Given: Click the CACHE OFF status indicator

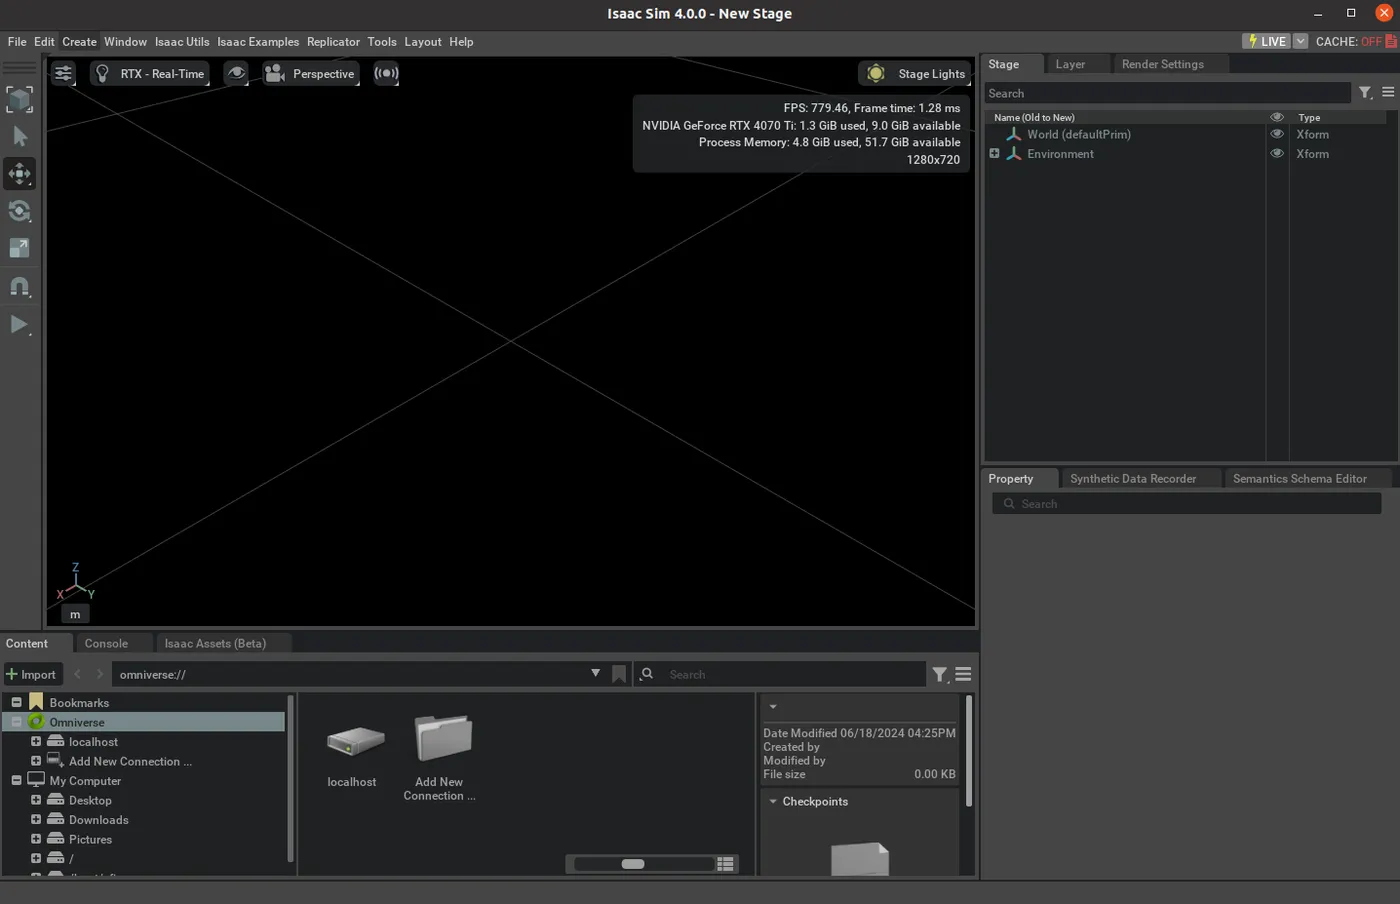Looking at the screenshot, I should point(1355,41).
